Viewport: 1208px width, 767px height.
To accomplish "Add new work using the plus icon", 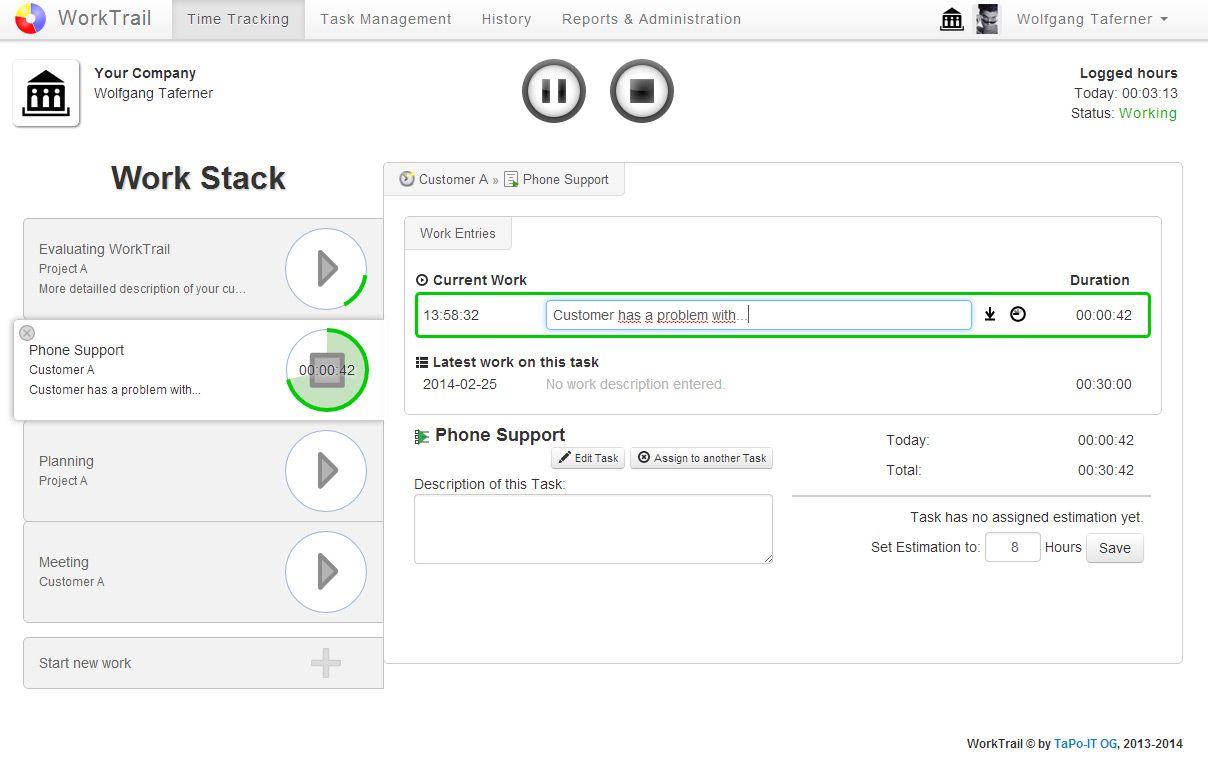I will (x=326, y=662).
